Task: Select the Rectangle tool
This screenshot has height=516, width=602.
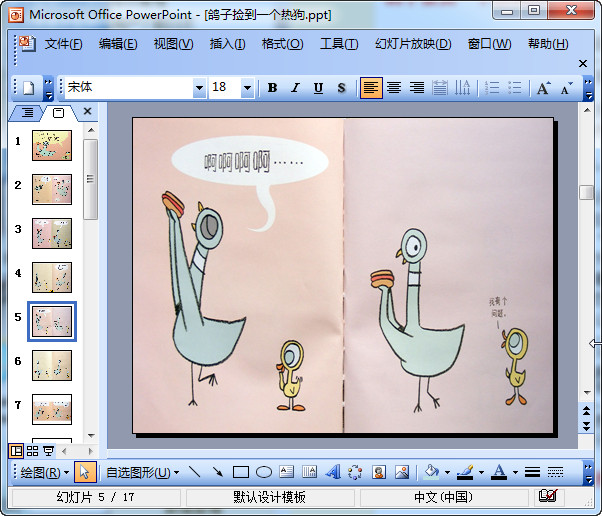Action: 241,472
